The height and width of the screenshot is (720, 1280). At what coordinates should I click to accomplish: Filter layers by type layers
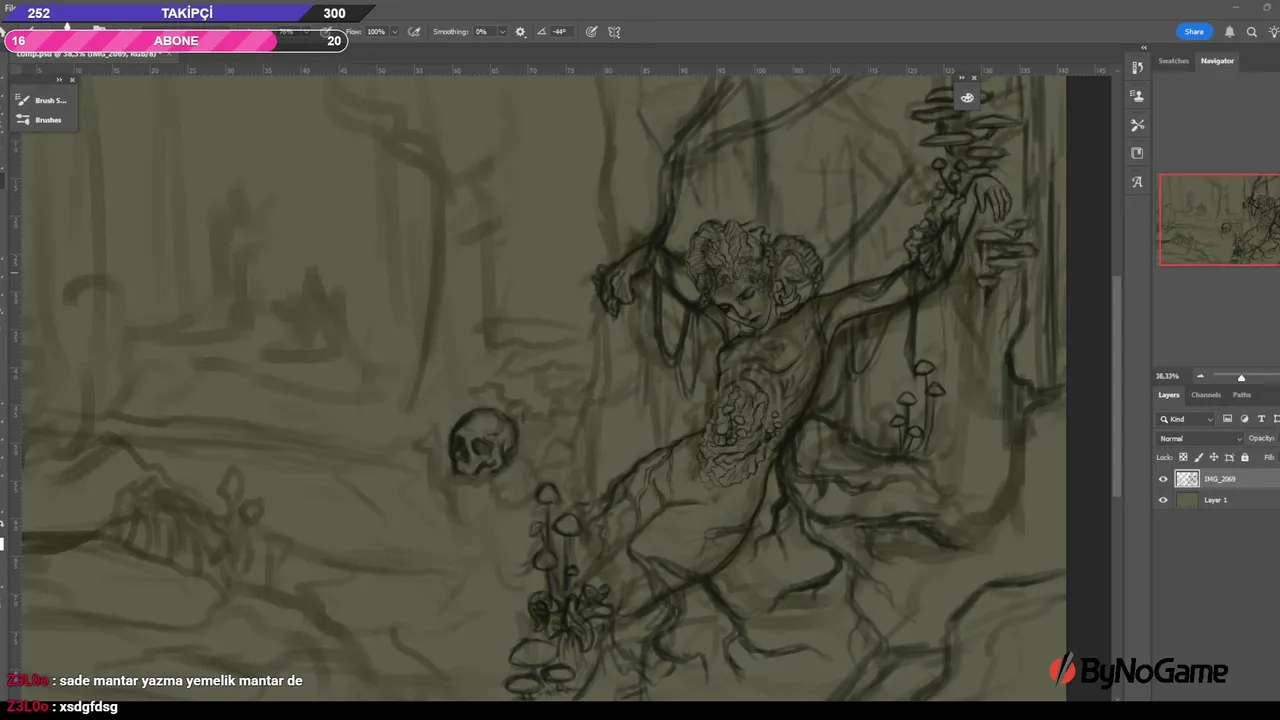(x=1261, y=419)
